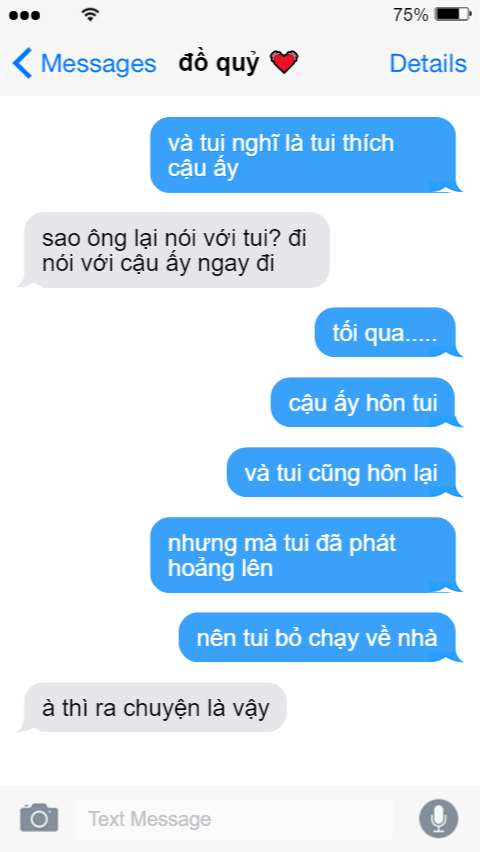Screen dimensions: 480x852
Task: Tap the battery indicator icon
Action: click(453, 14)
